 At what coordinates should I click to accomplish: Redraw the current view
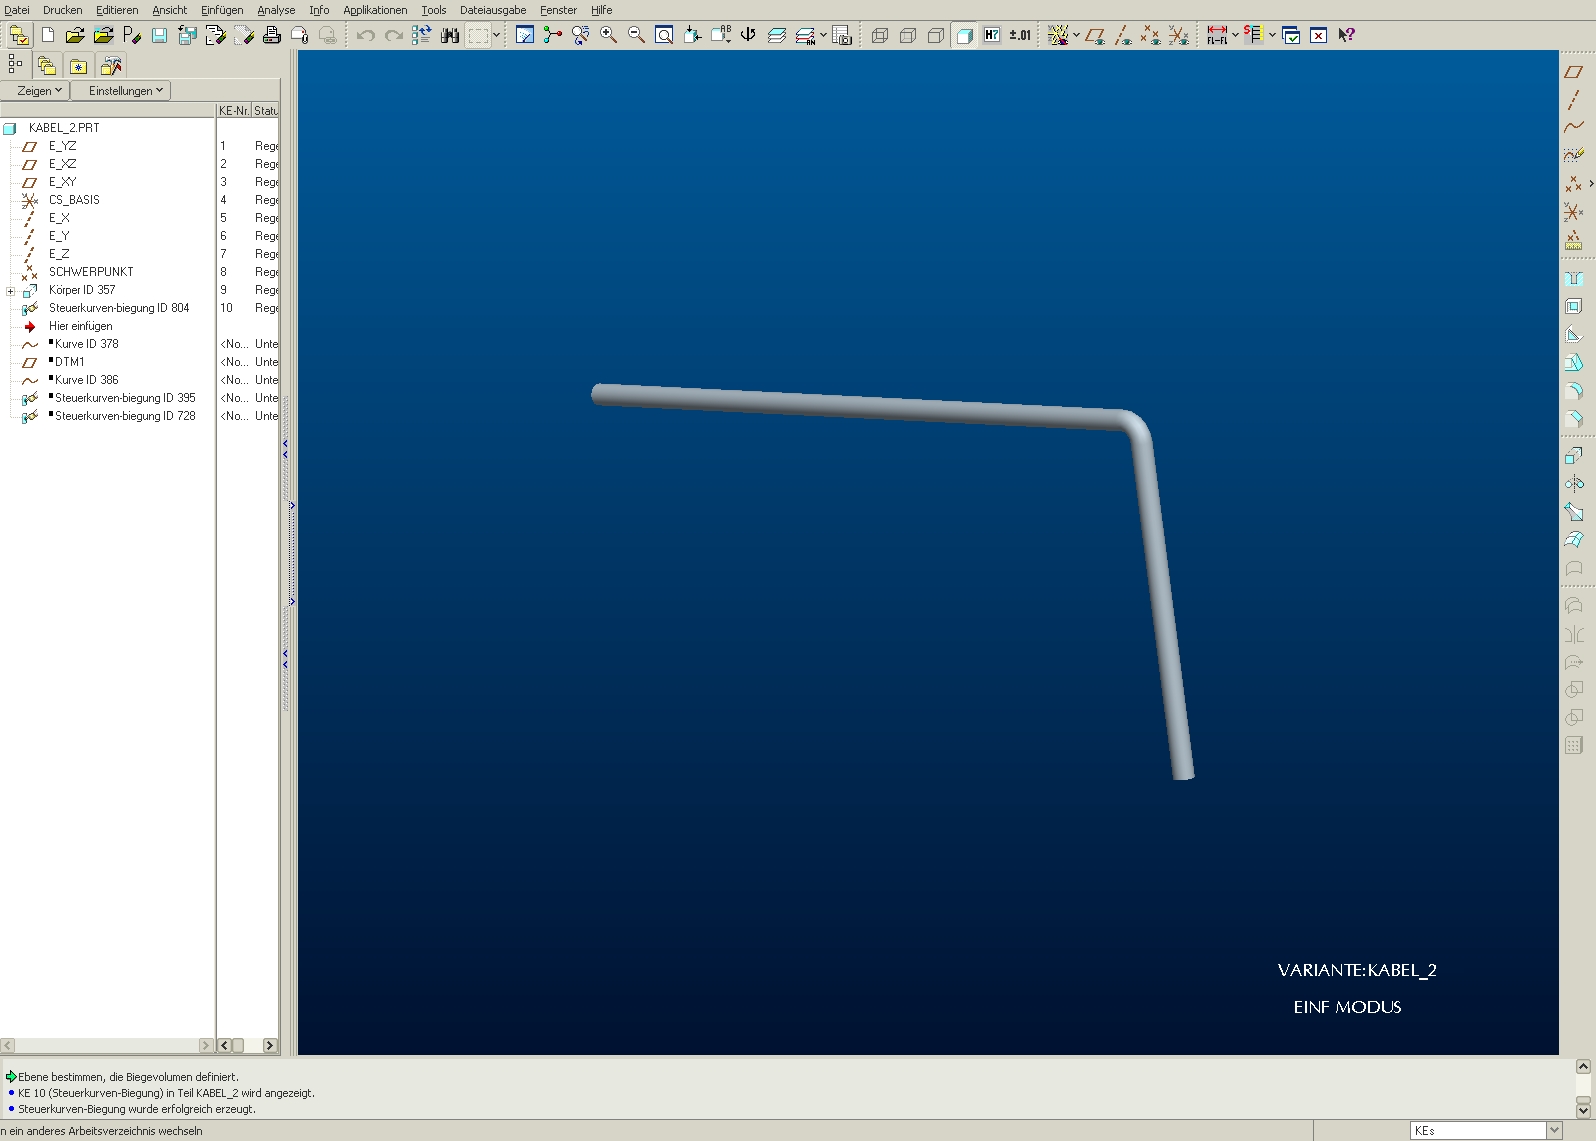(524, 35)
